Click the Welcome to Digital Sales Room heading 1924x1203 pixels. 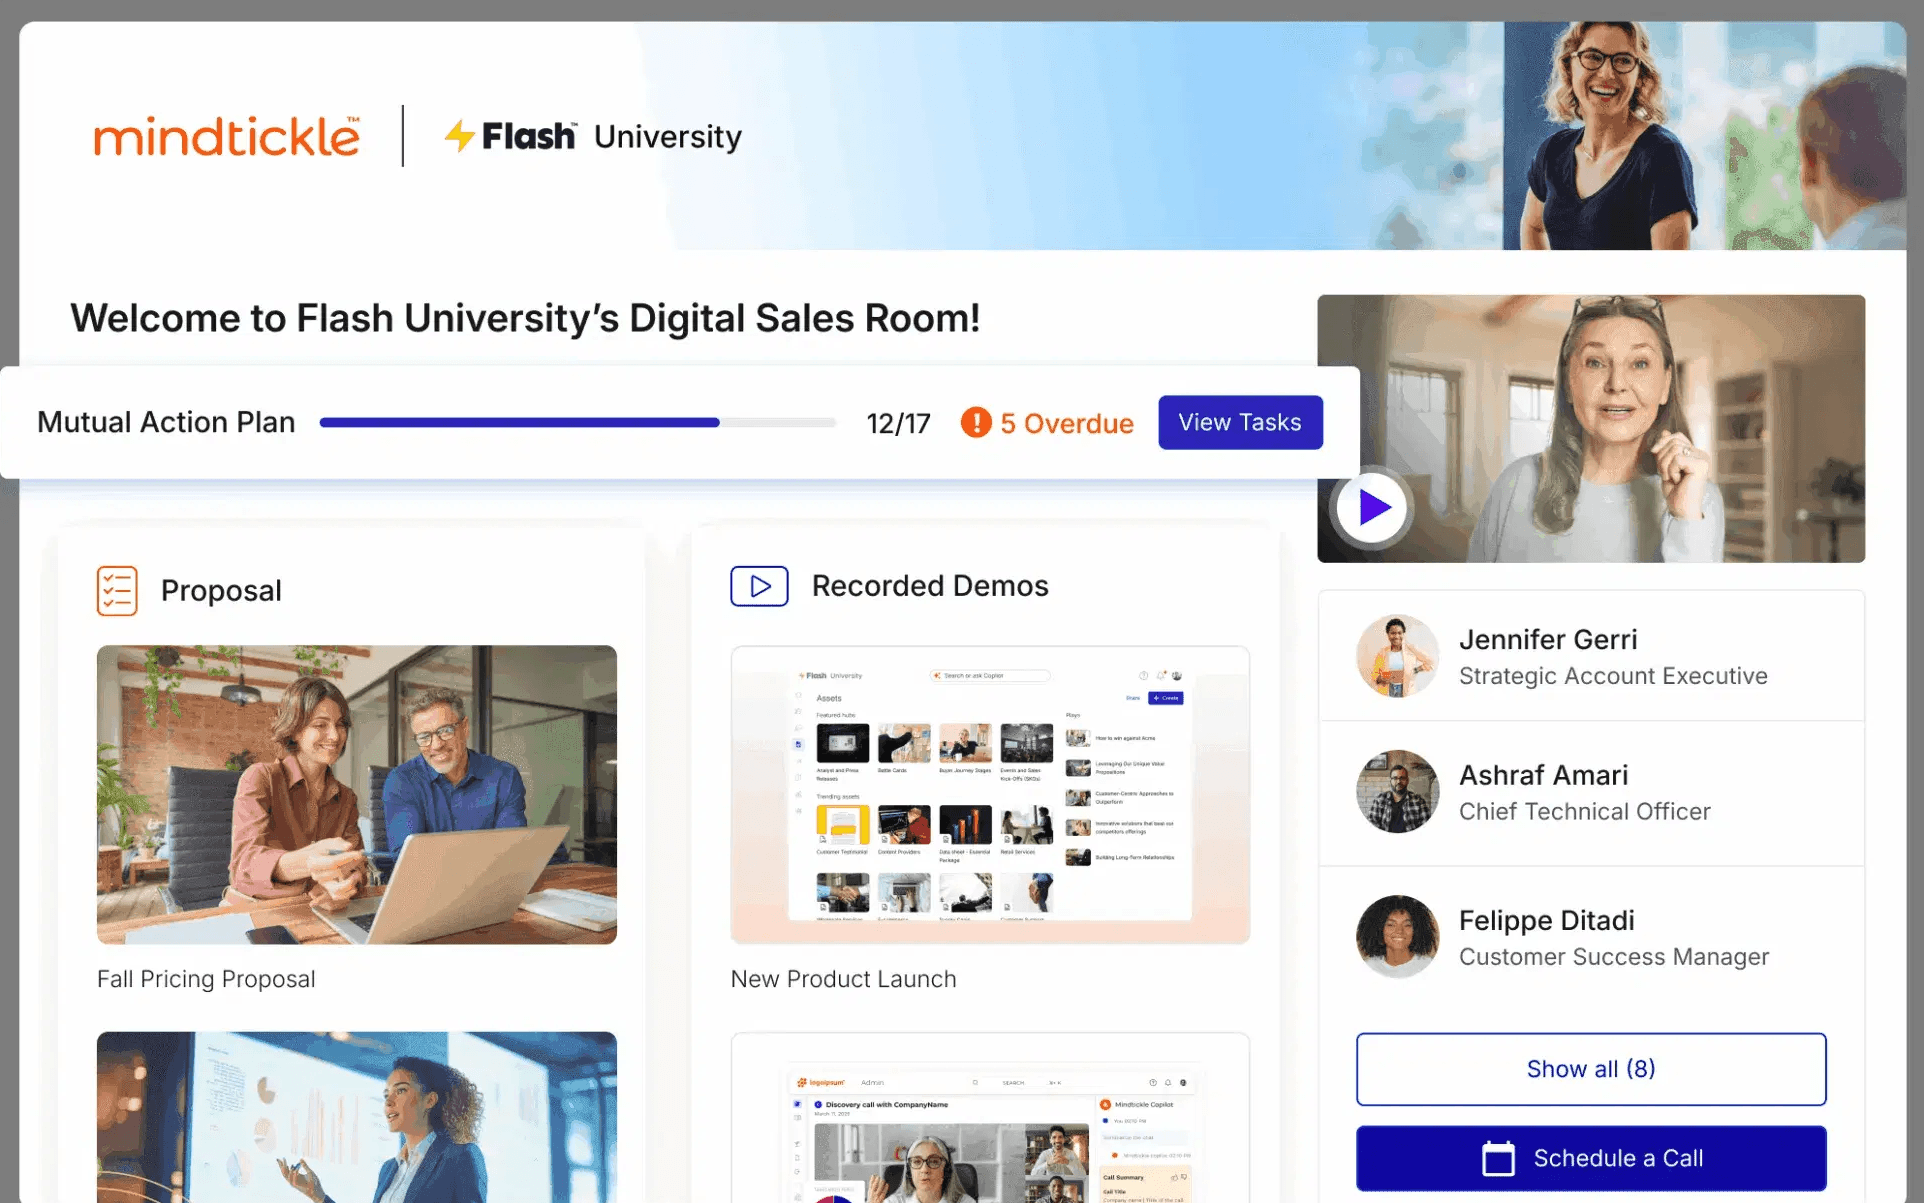click(525, 318)
